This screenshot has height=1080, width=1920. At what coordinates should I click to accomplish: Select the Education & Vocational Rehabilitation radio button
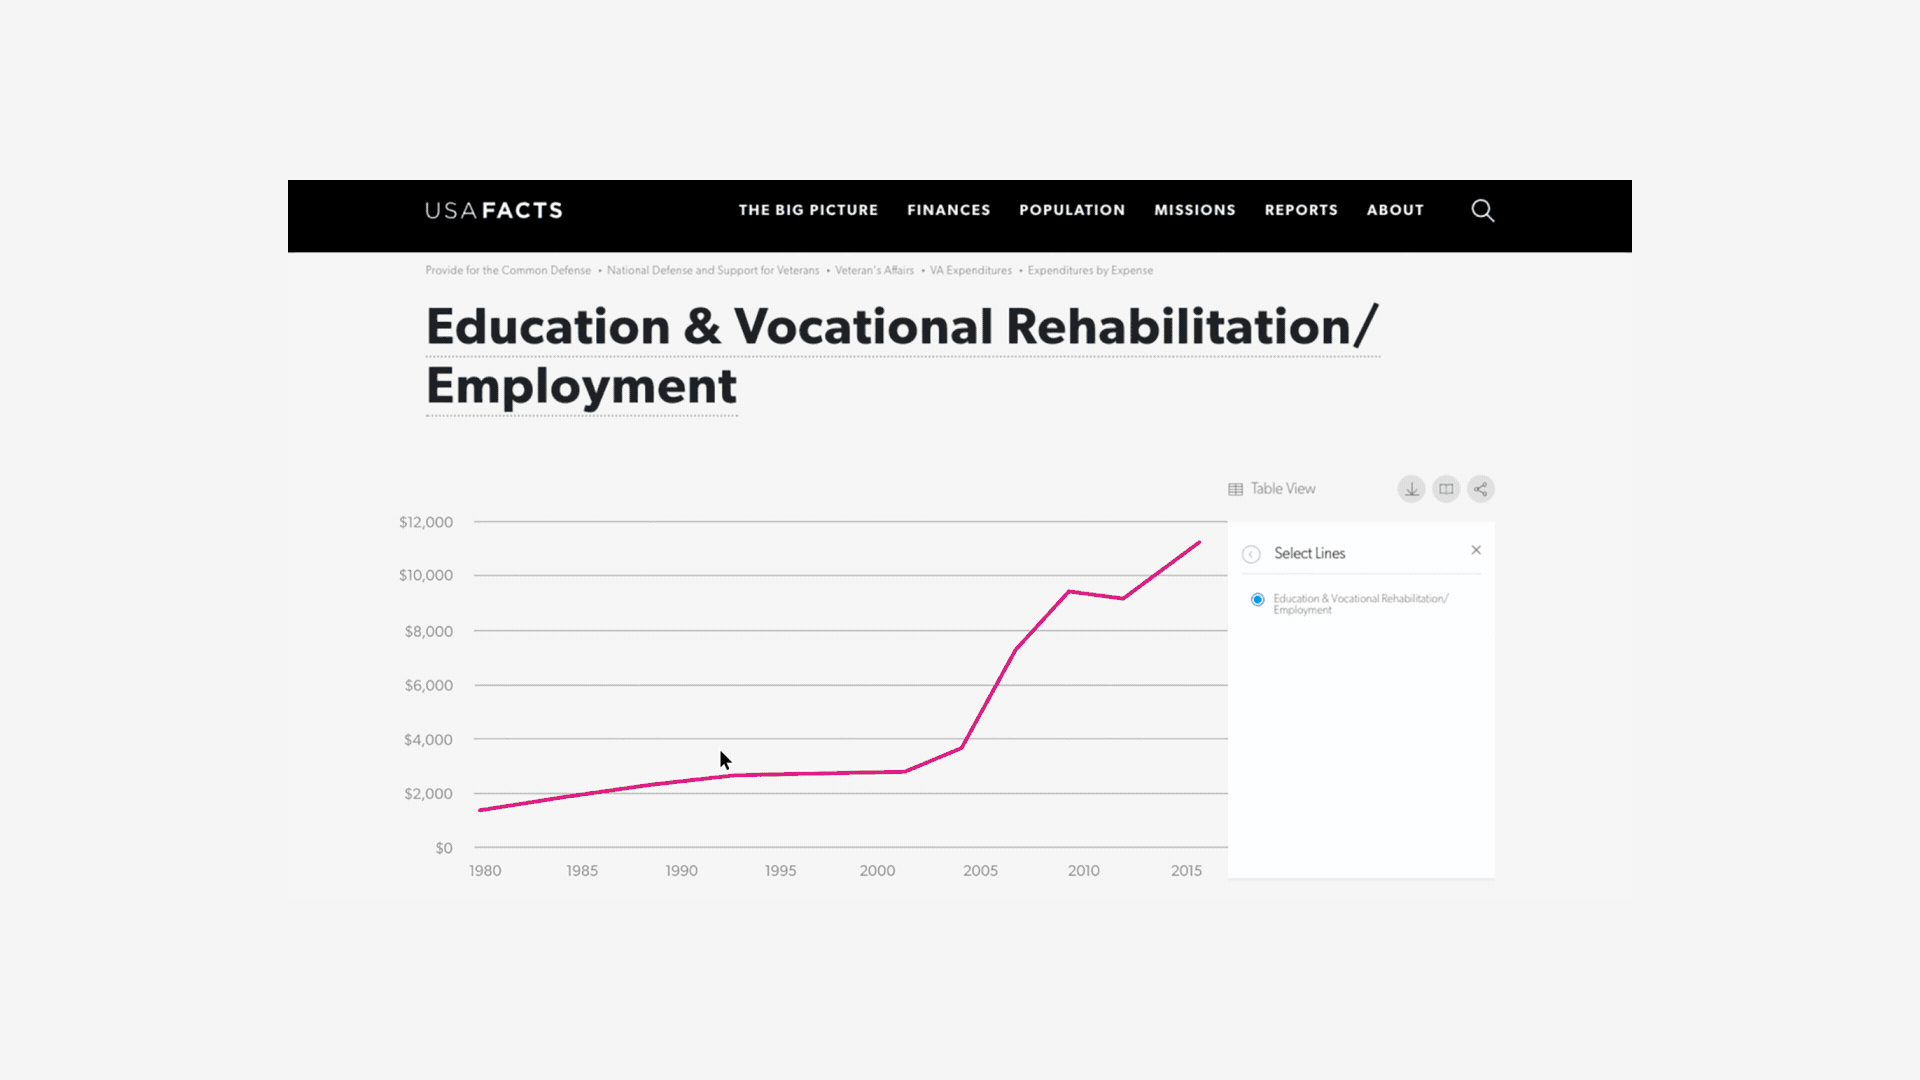[x=1258, y=599]
